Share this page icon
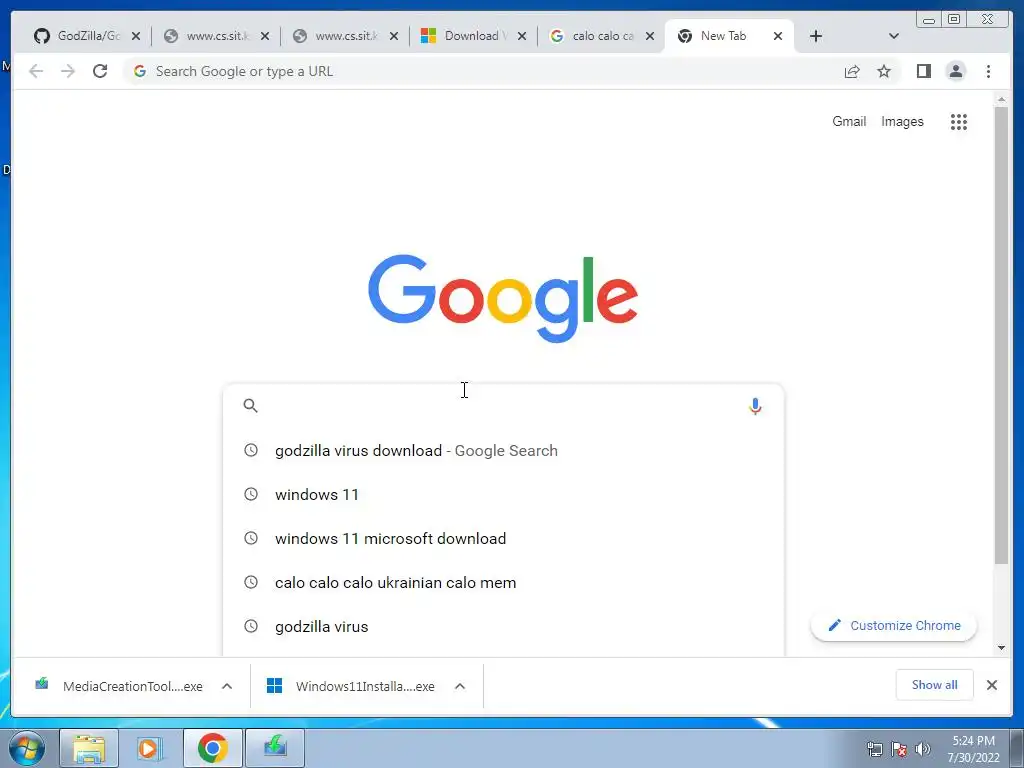1024x768 pixels. point(852,71)
